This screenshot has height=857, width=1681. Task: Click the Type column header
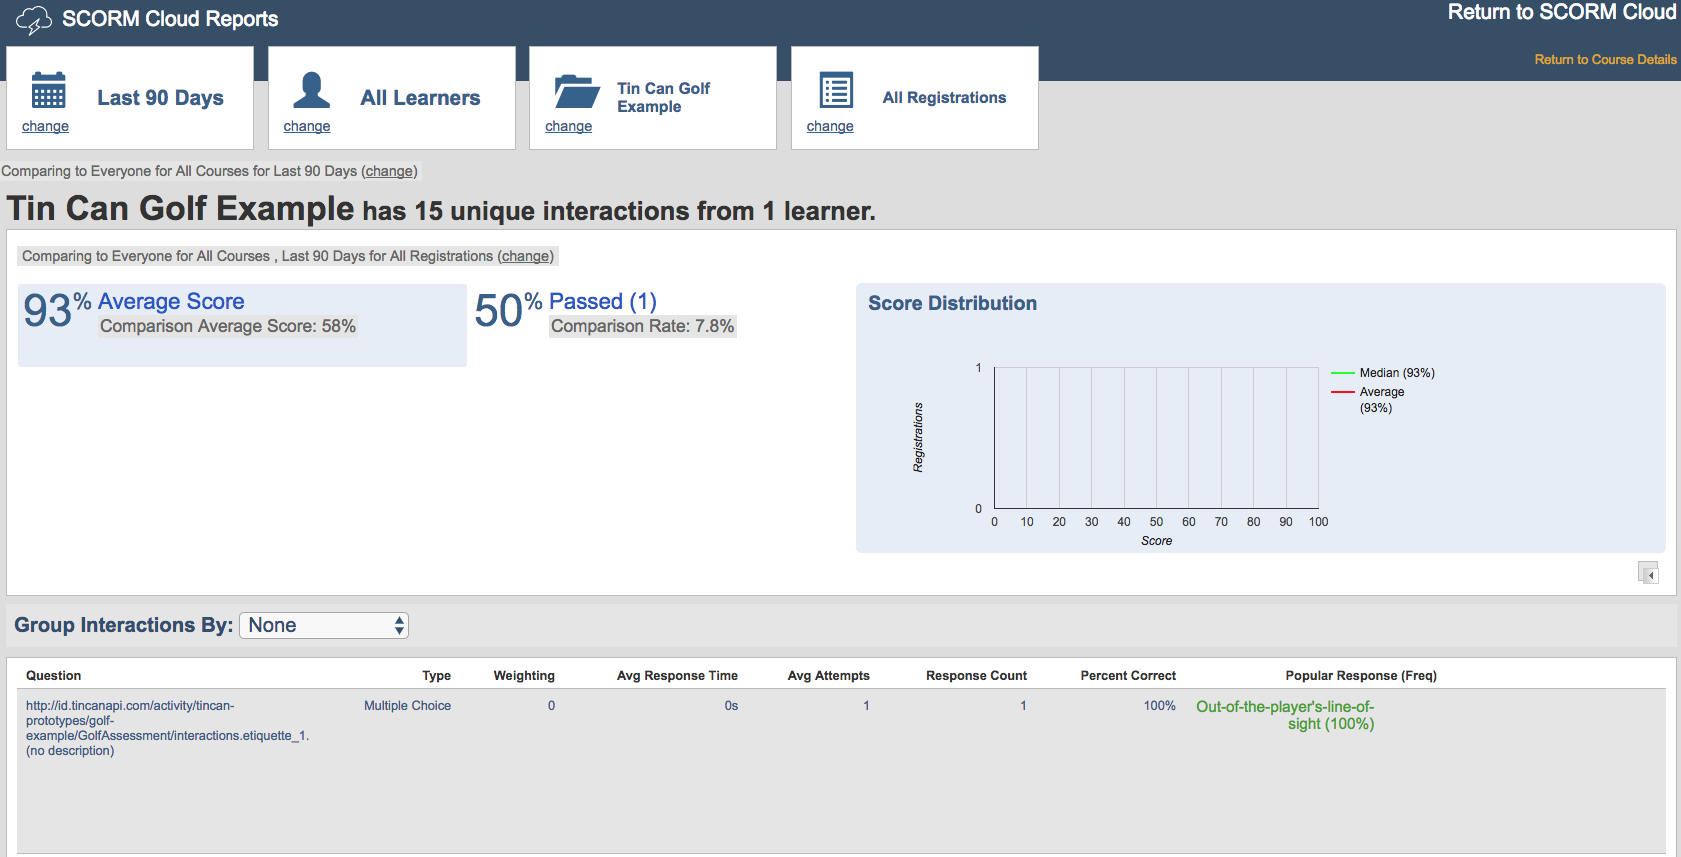(436, 676)
